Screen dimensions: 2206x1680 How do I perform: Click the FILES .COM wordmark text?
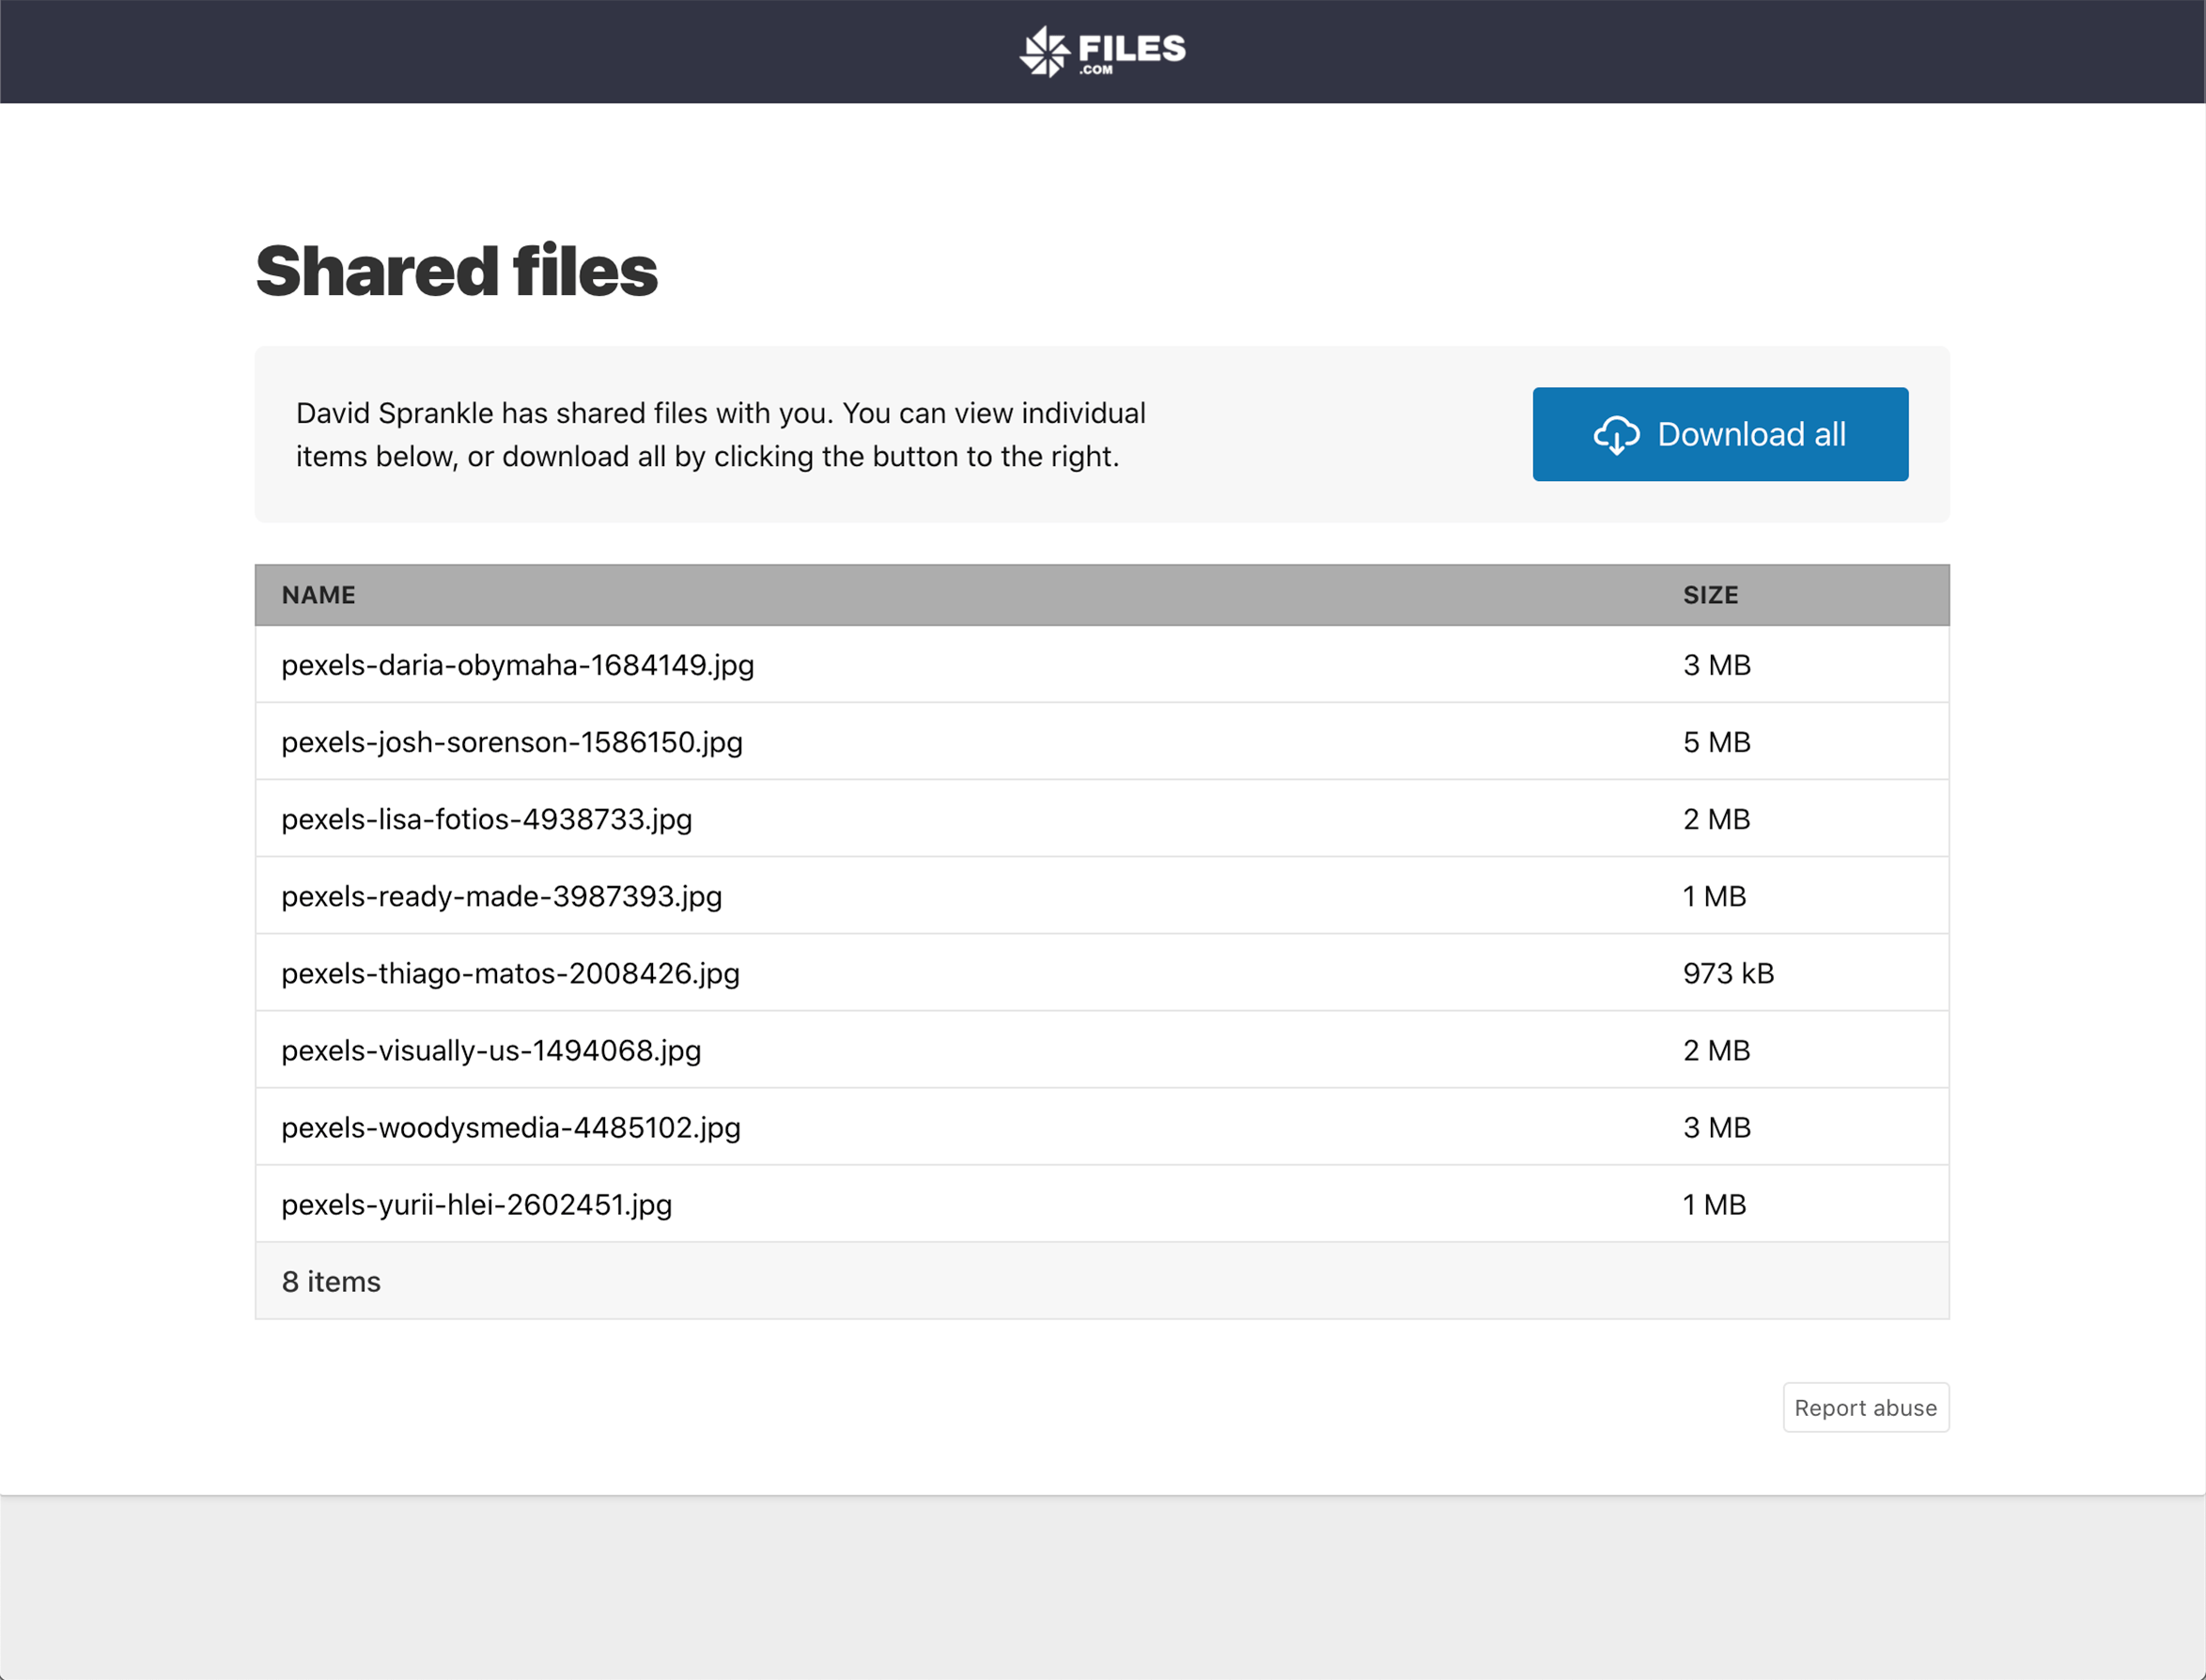coord(1131,51)
